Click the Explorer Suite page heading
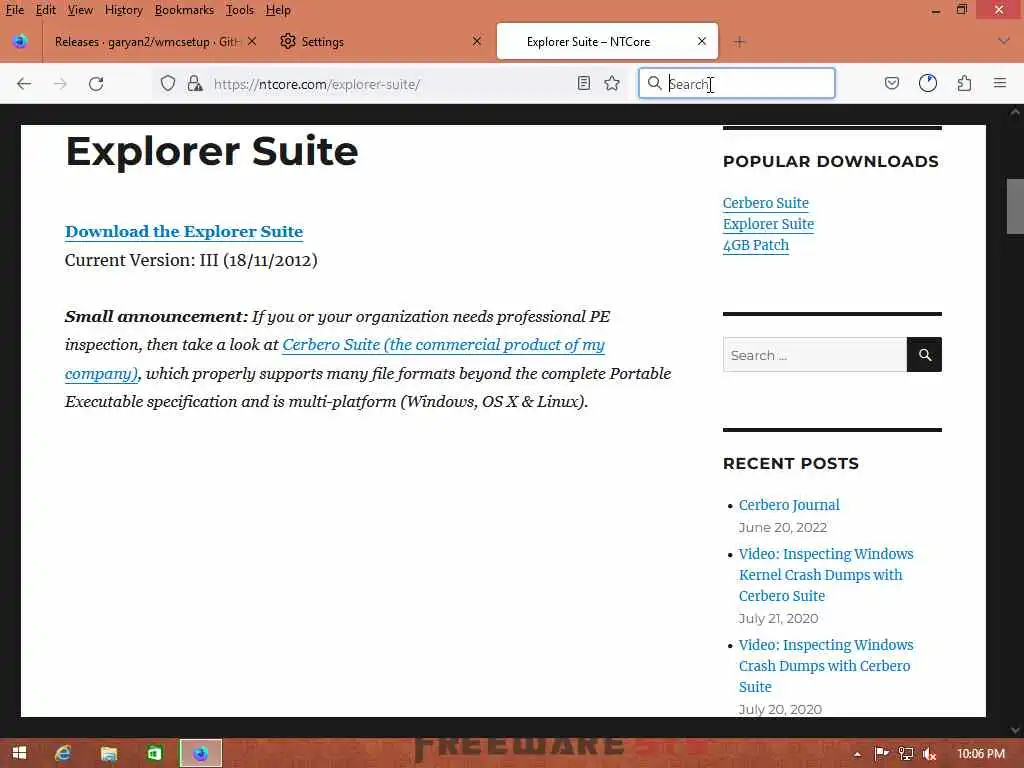Viewport: 1024px width, 768px height. tap(212, 152)
